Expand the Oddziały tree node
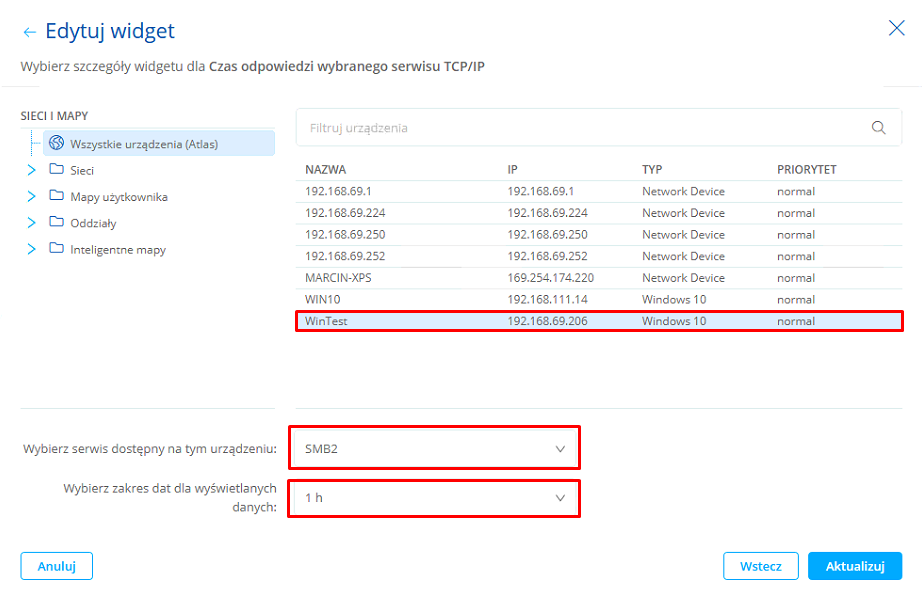 click(x=32, y=223)
